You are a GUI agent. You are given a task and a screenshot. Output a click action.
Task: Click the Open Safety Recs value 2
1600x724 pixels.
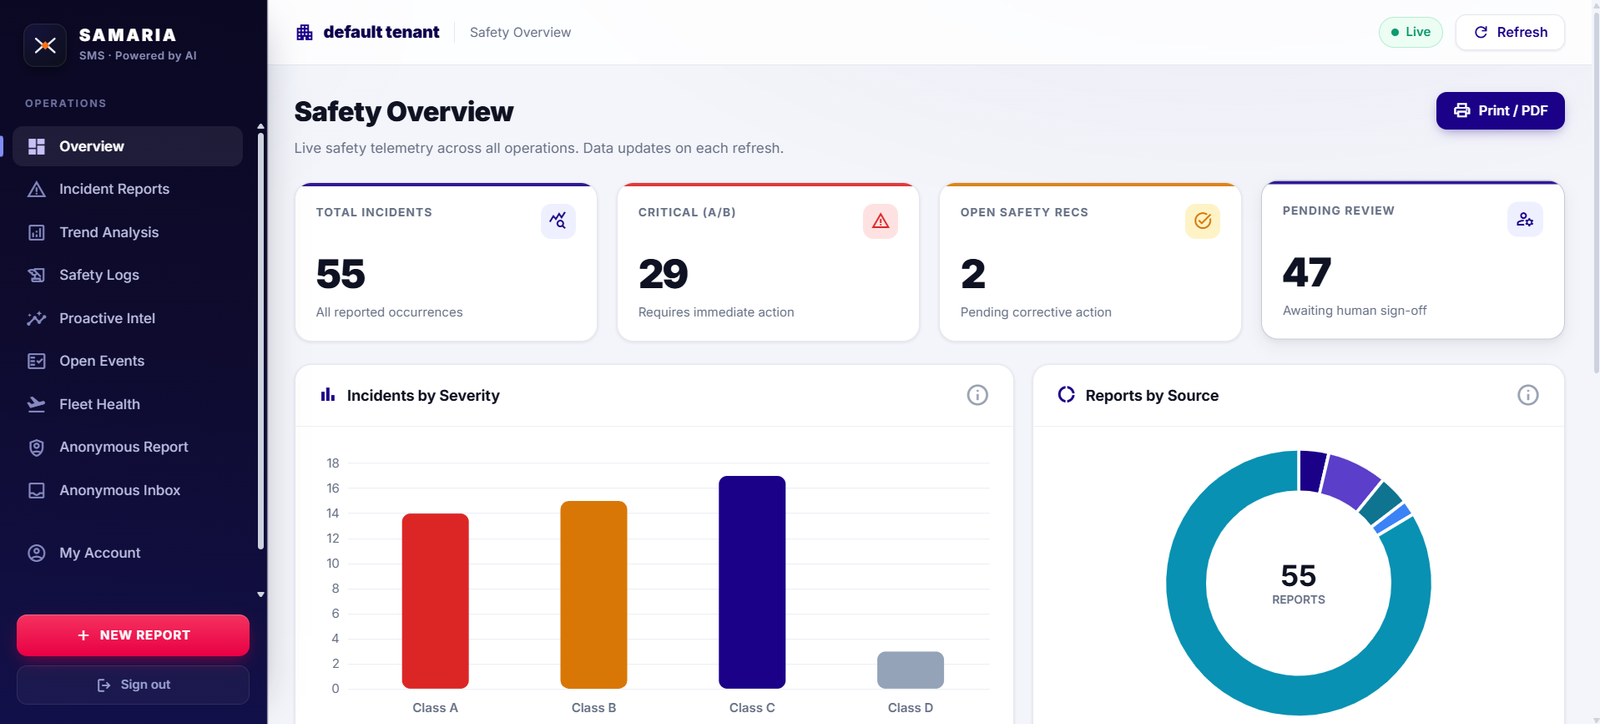pos(973,274)
